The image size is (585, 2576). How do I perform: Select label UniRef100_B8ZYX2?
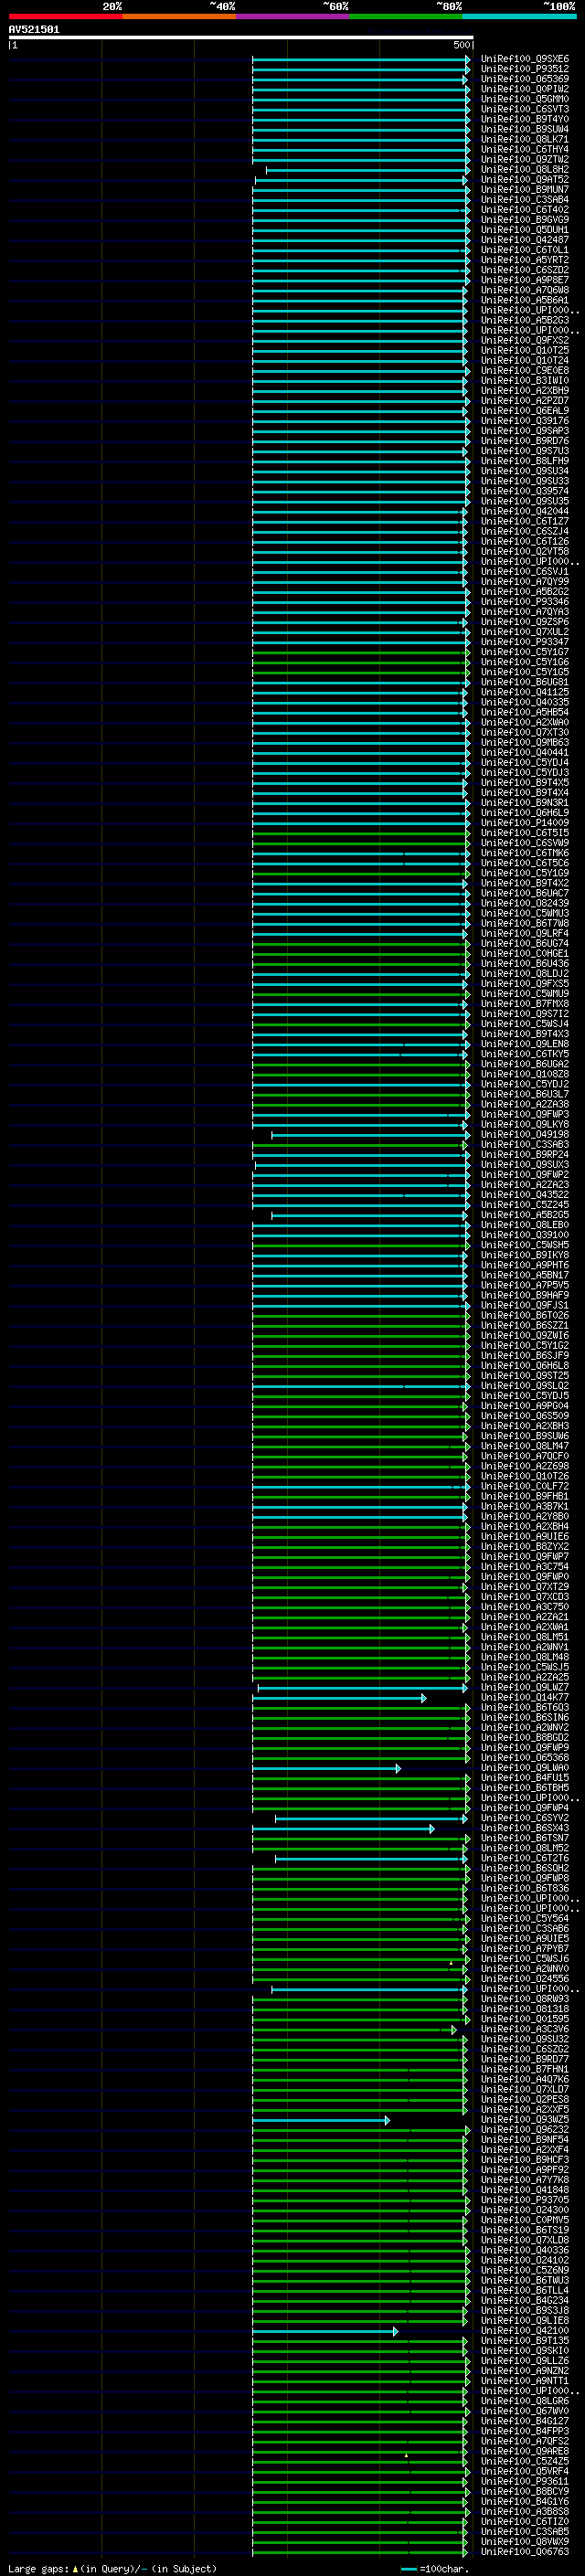tap(525, 1547)
